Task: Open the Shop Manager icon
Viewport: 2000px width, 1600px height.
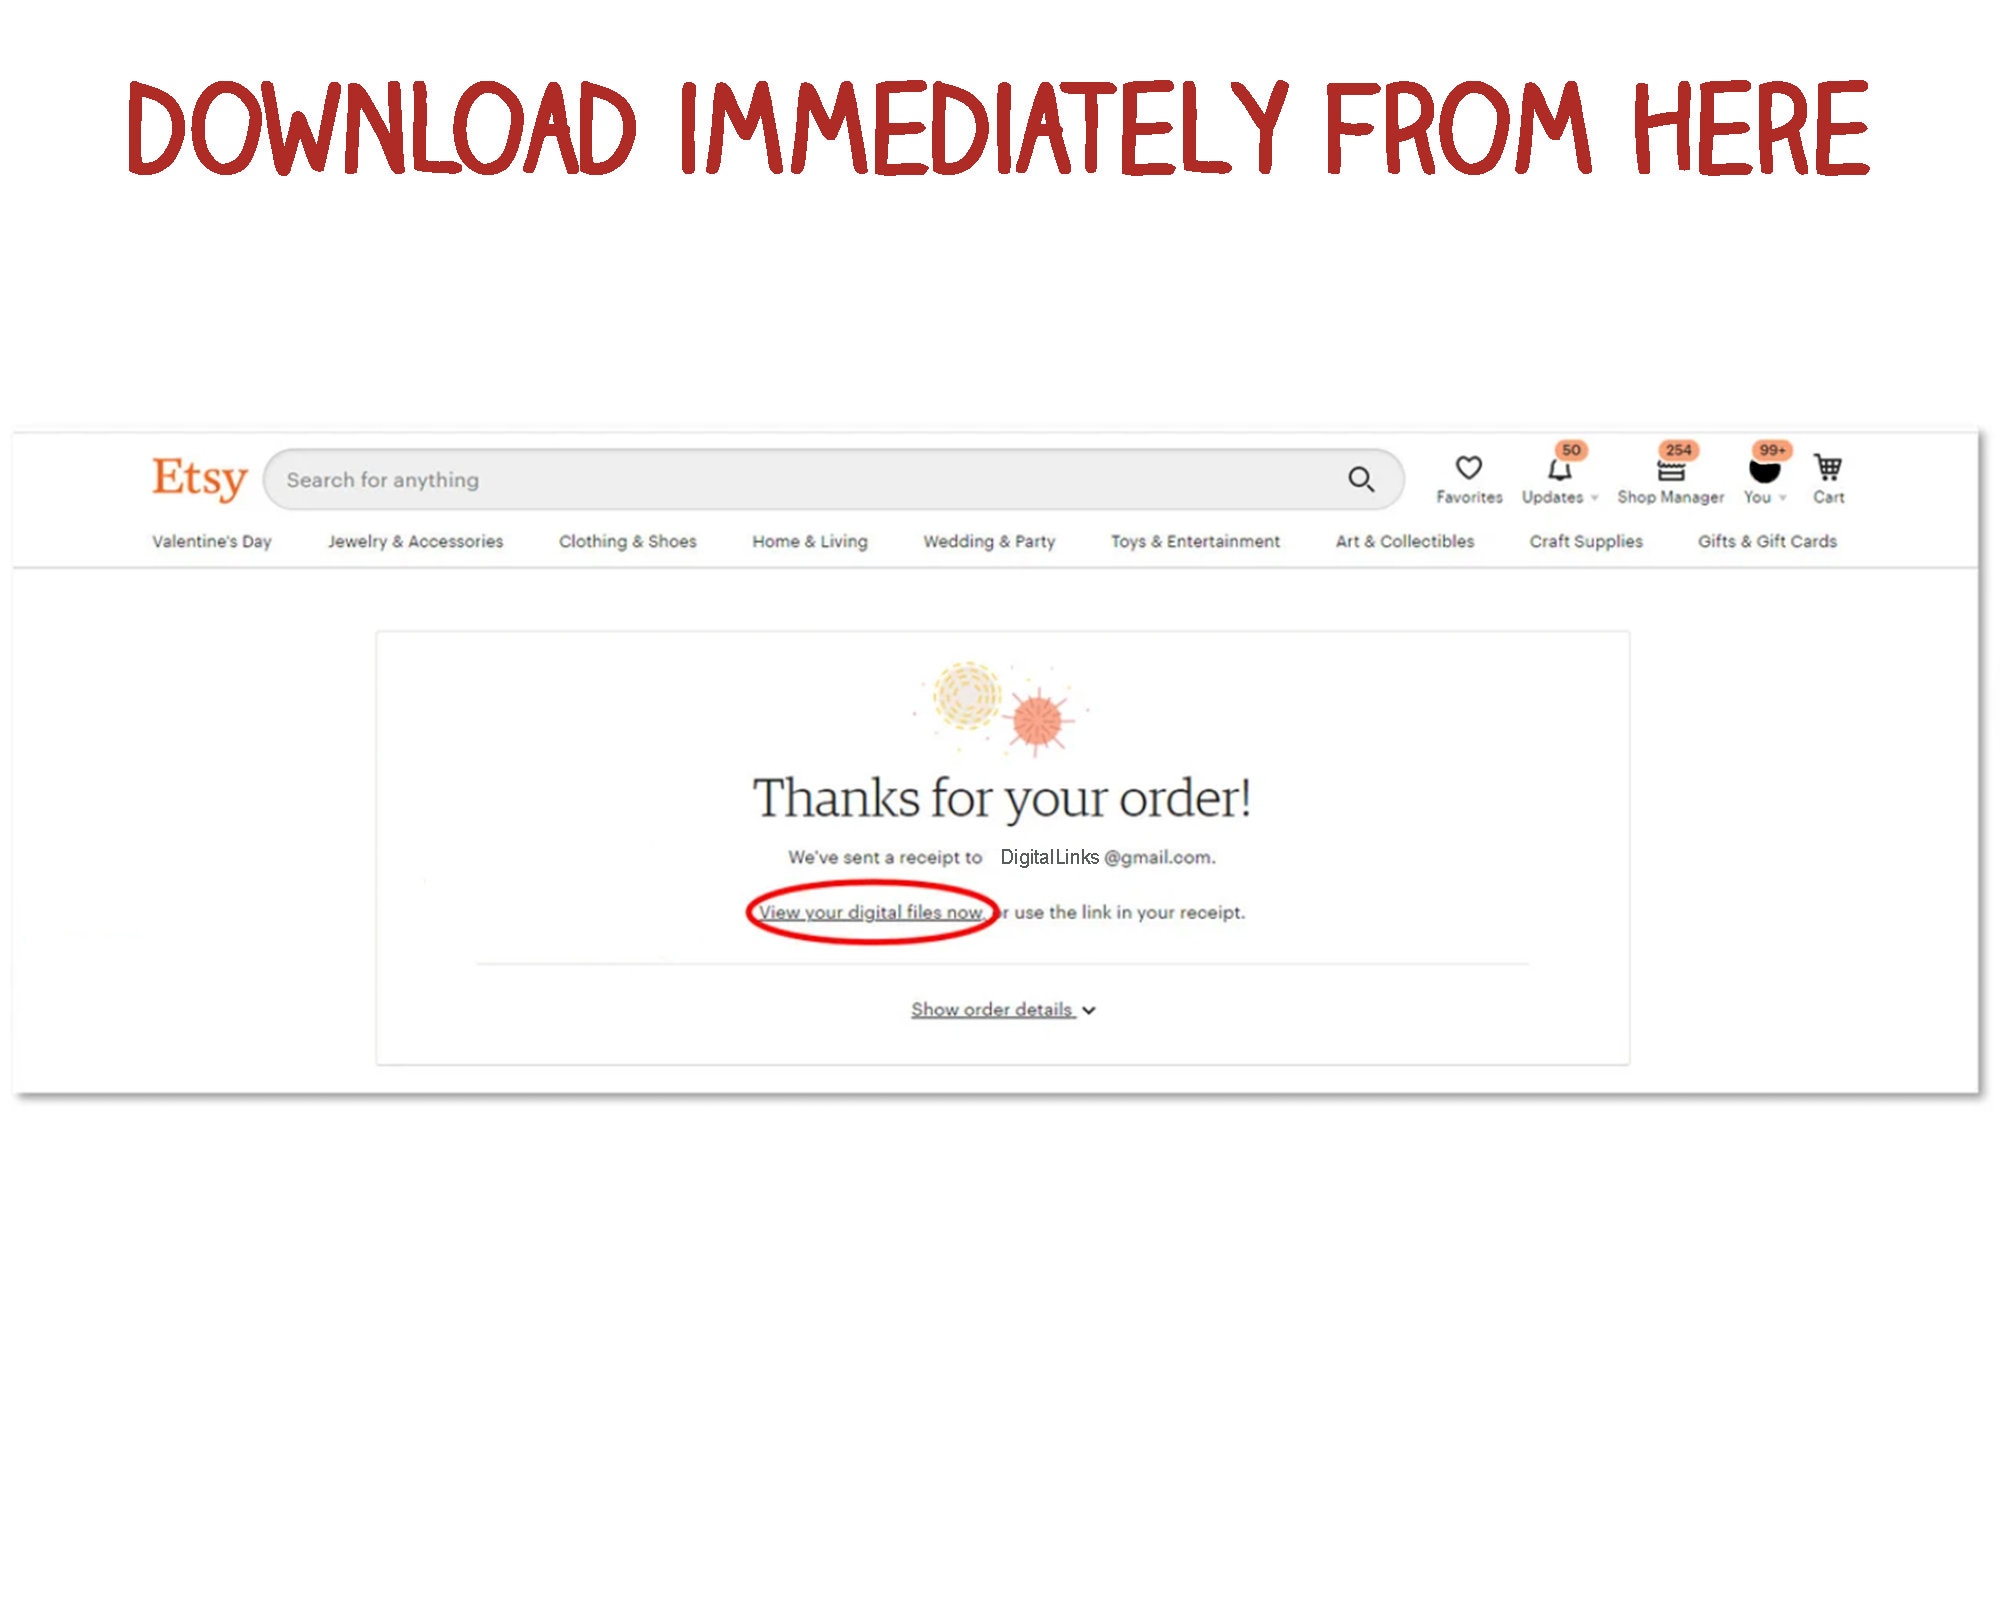Action: pos(1670,471)
